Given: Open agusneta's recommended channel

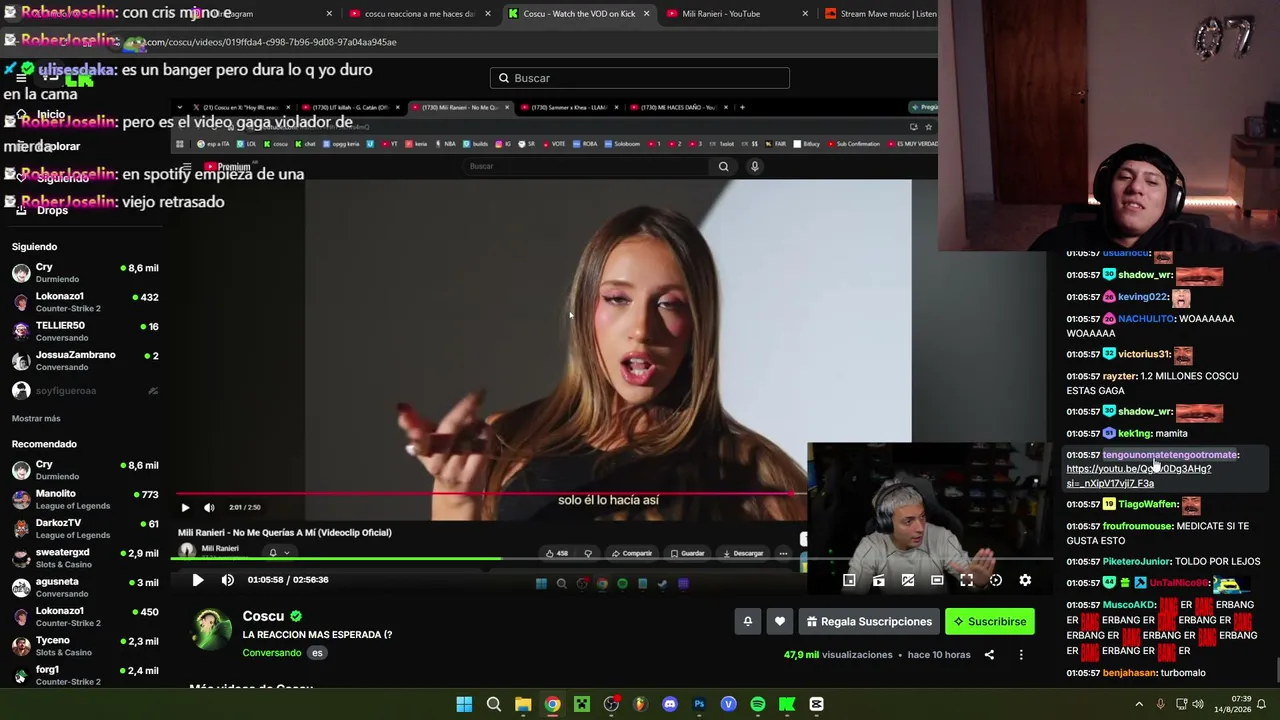Looking at the screenshot, I should [x=84, y=587].
